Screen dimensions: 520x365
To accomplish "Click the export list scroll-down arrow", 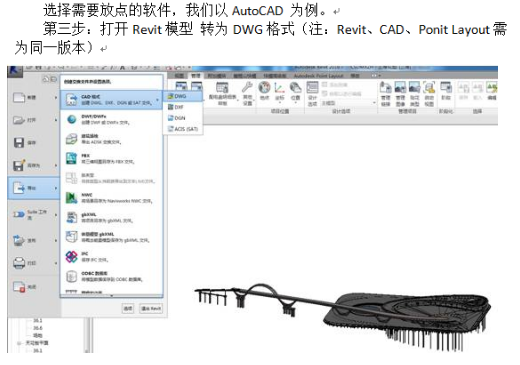I will [111, 296].
